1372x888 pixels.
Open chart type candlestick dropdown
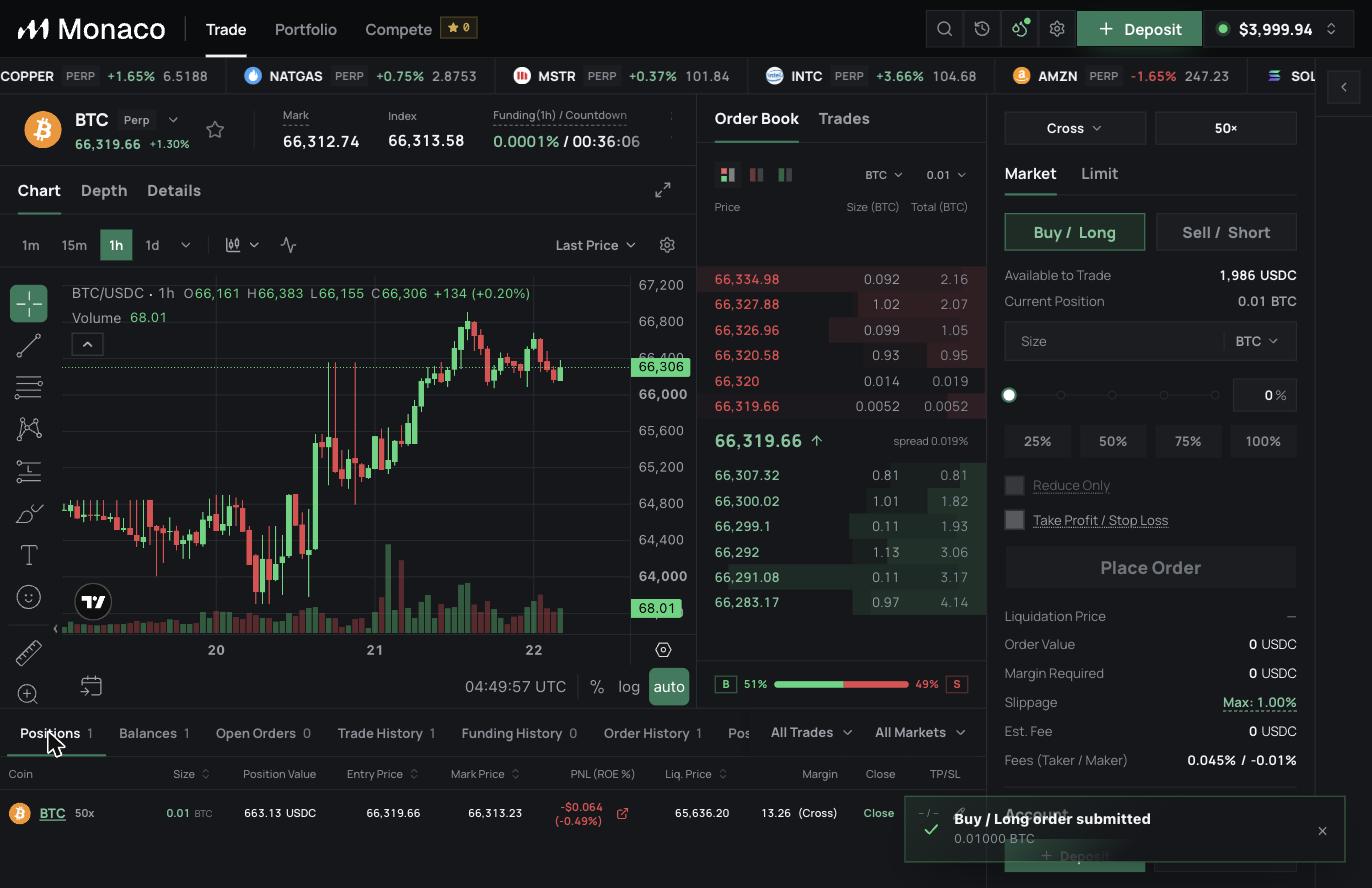243,245
